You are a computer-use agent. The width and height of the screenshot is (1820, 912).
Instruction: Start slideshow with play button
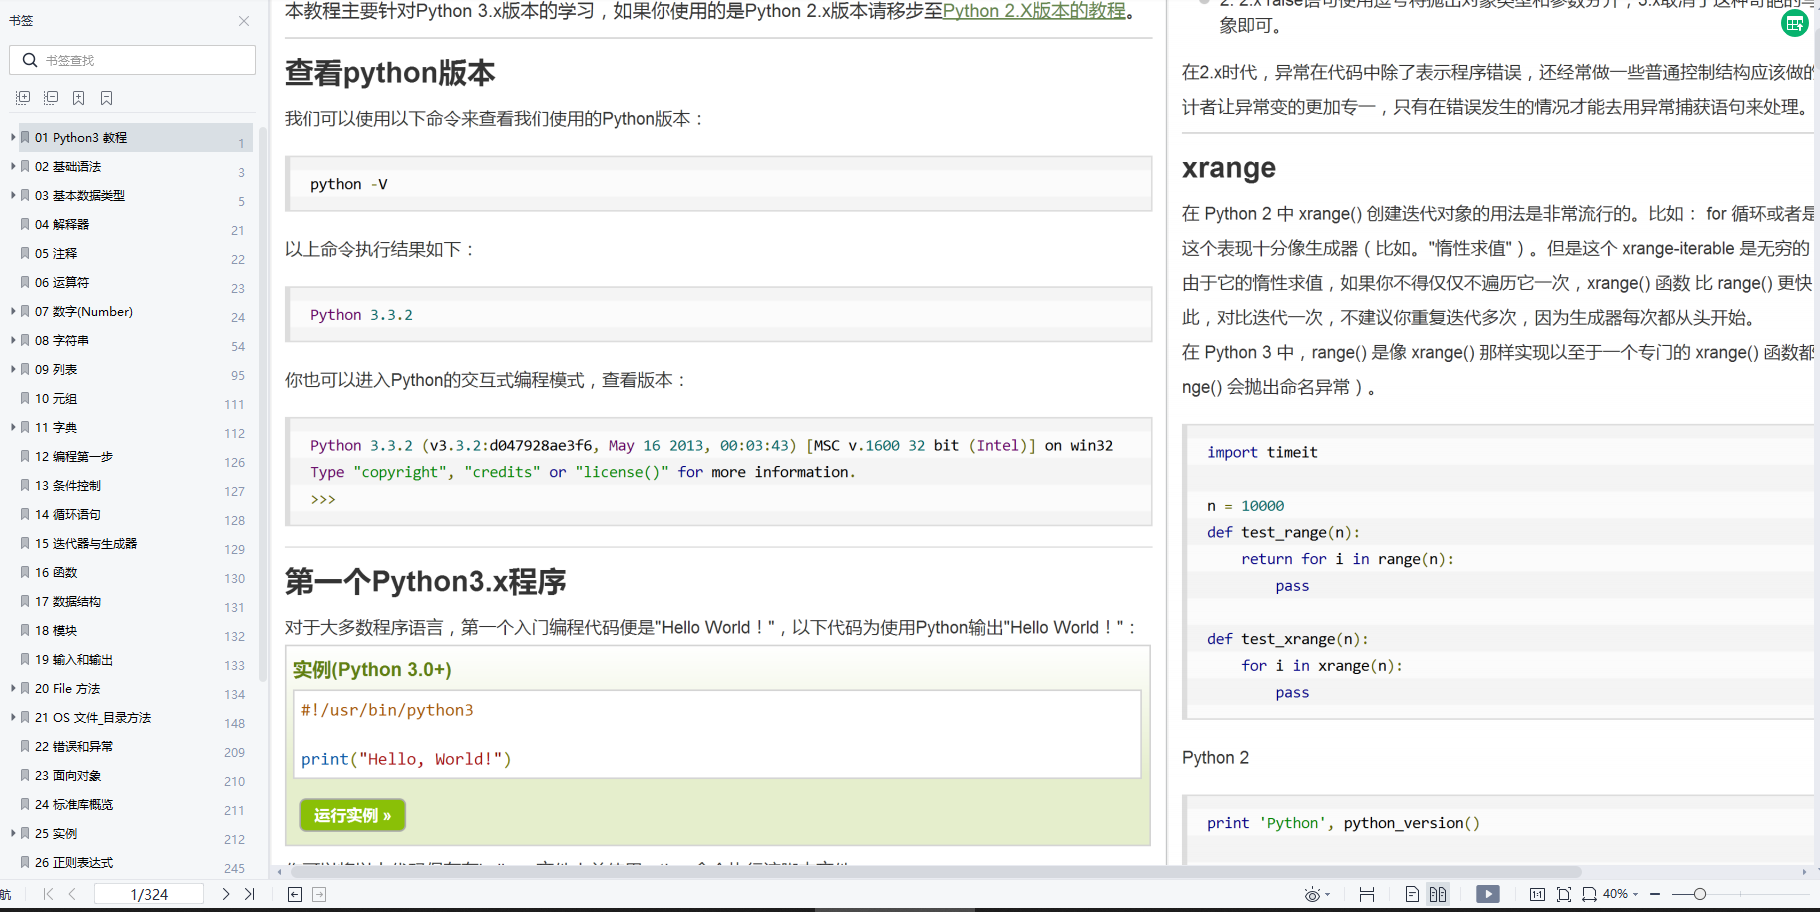coord(1488,894)
